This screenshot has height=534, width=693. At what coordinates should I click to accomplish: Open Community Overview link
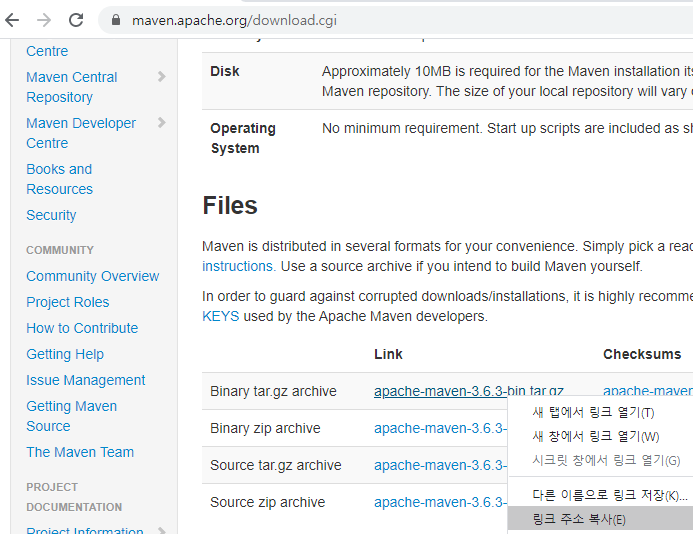(x=92, y=276)
